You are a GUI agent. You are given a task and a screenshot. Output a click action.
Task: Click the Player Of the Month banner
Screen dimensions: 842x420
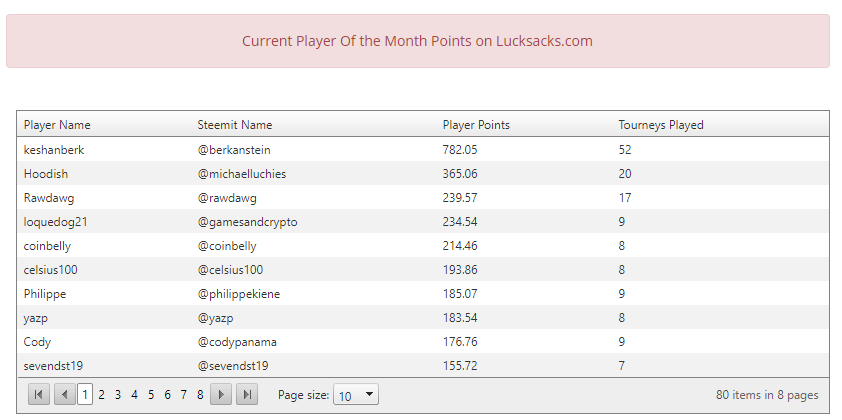click(418, 41)
